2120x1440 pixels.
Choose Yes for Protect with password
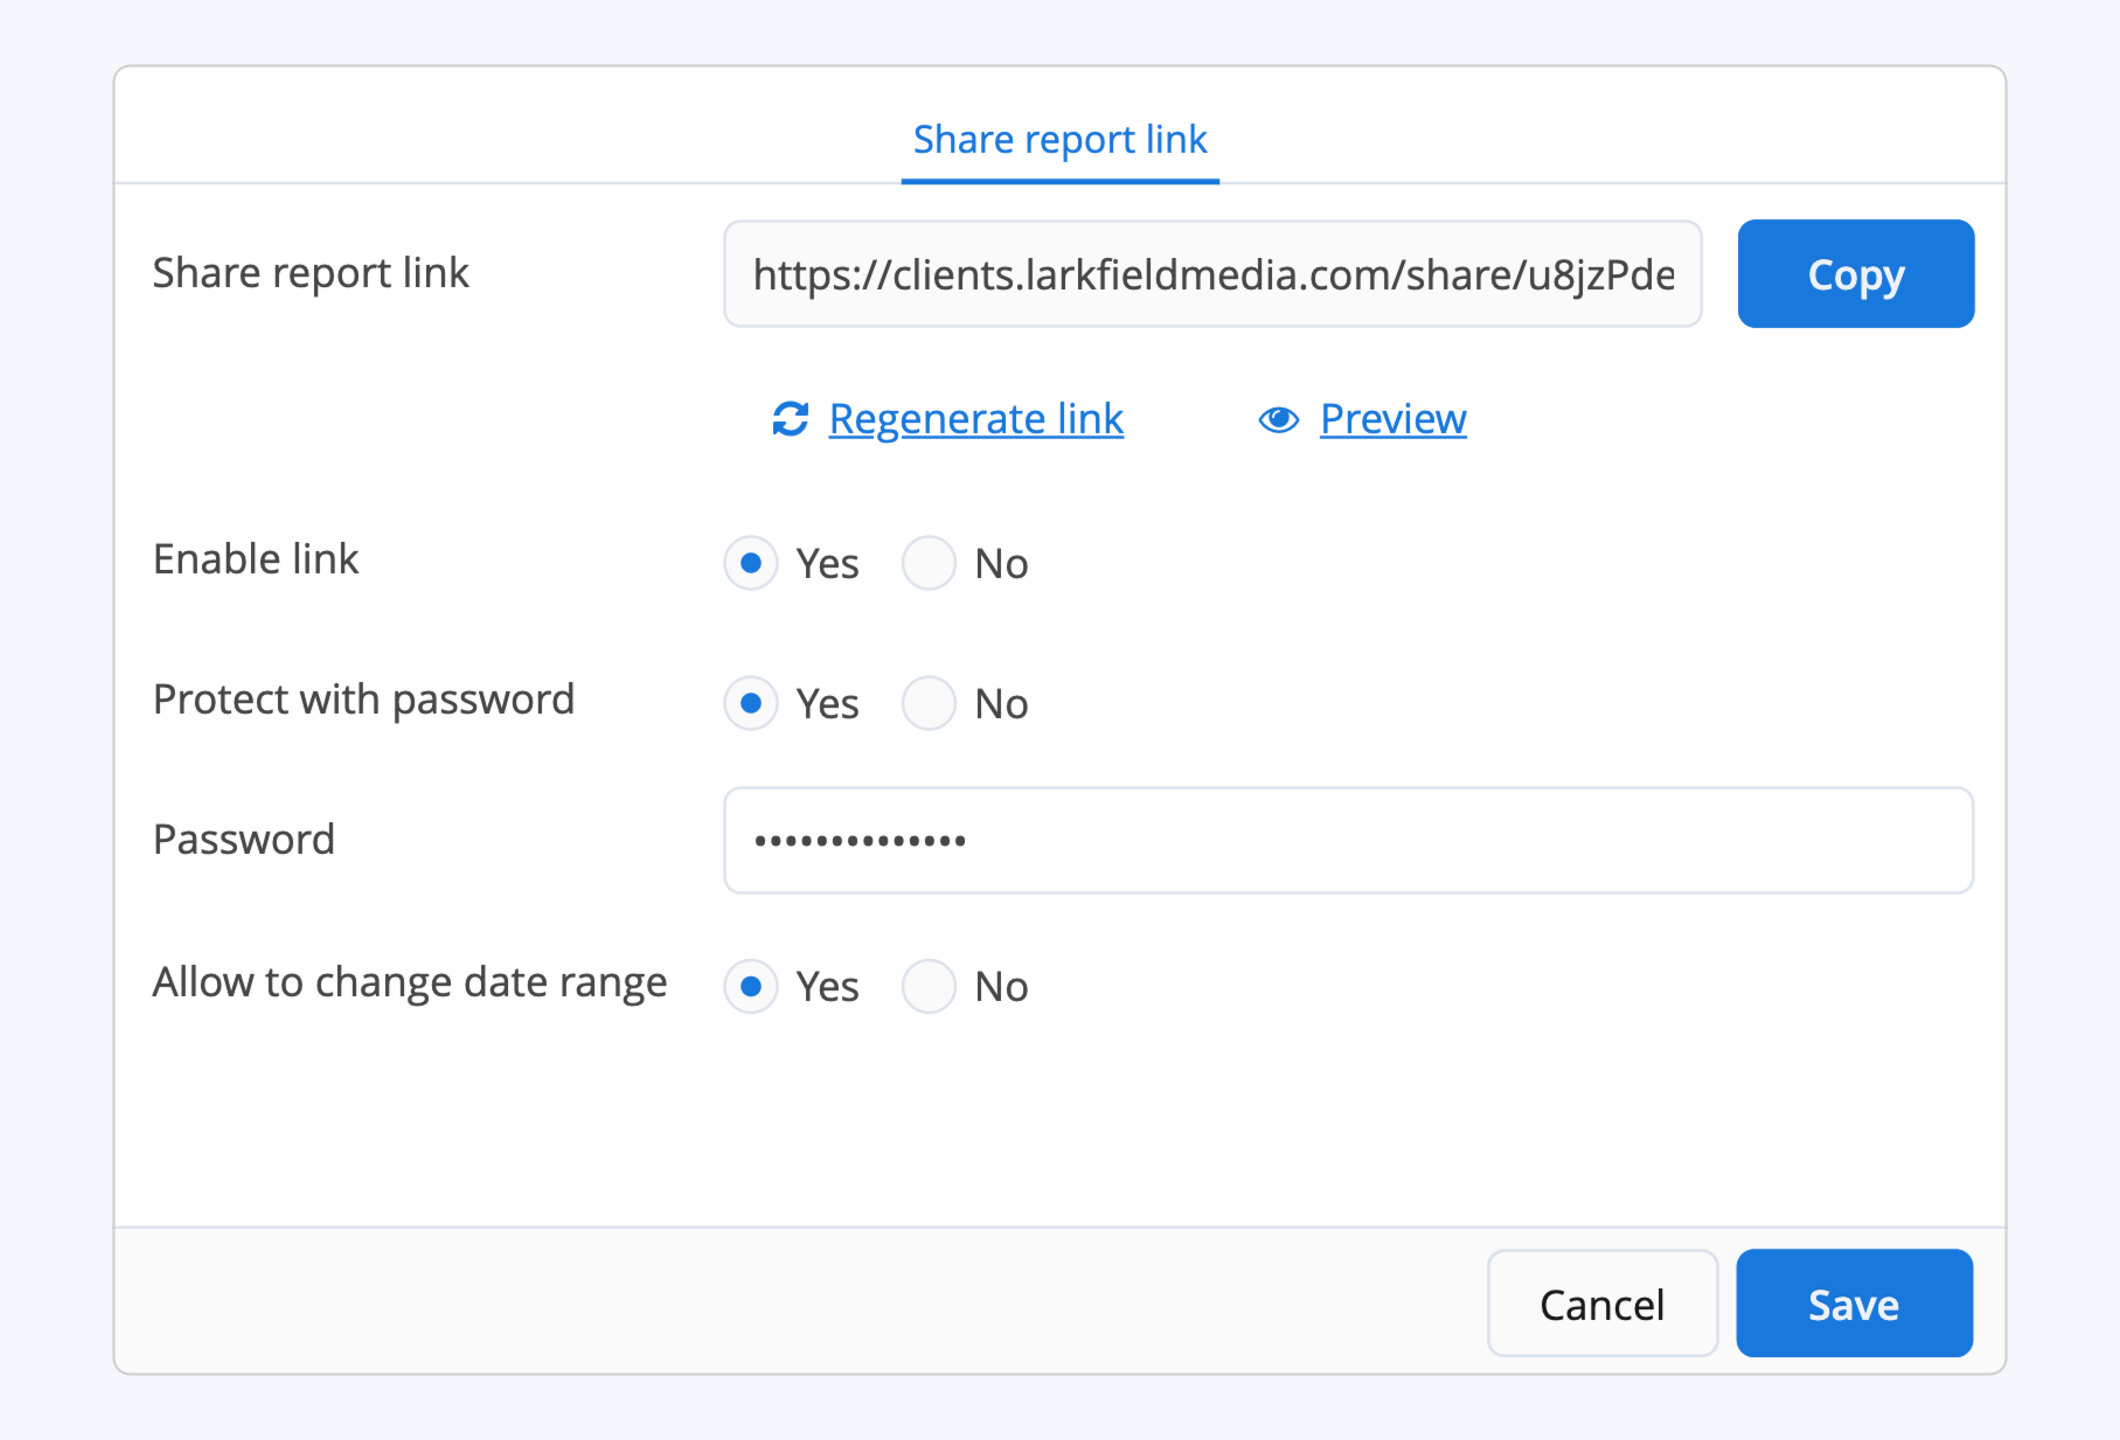[x=751, y=703]
